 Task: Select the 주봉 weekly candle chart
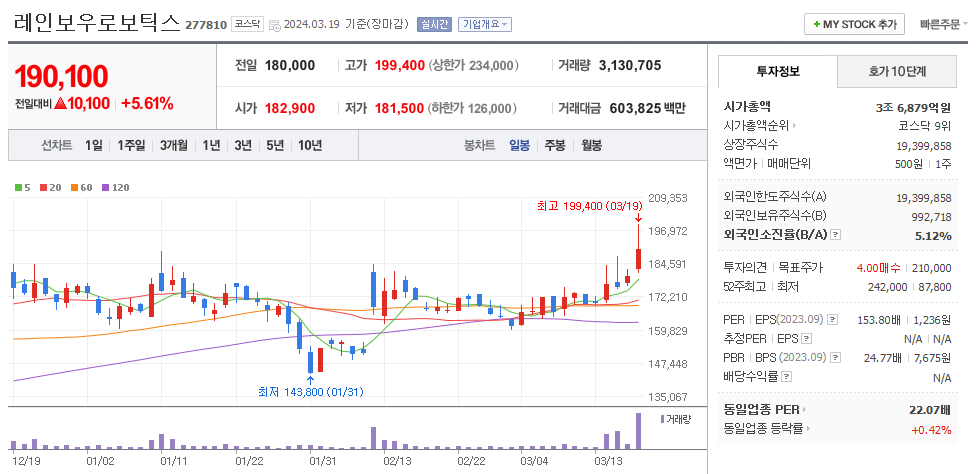point(555,146)
